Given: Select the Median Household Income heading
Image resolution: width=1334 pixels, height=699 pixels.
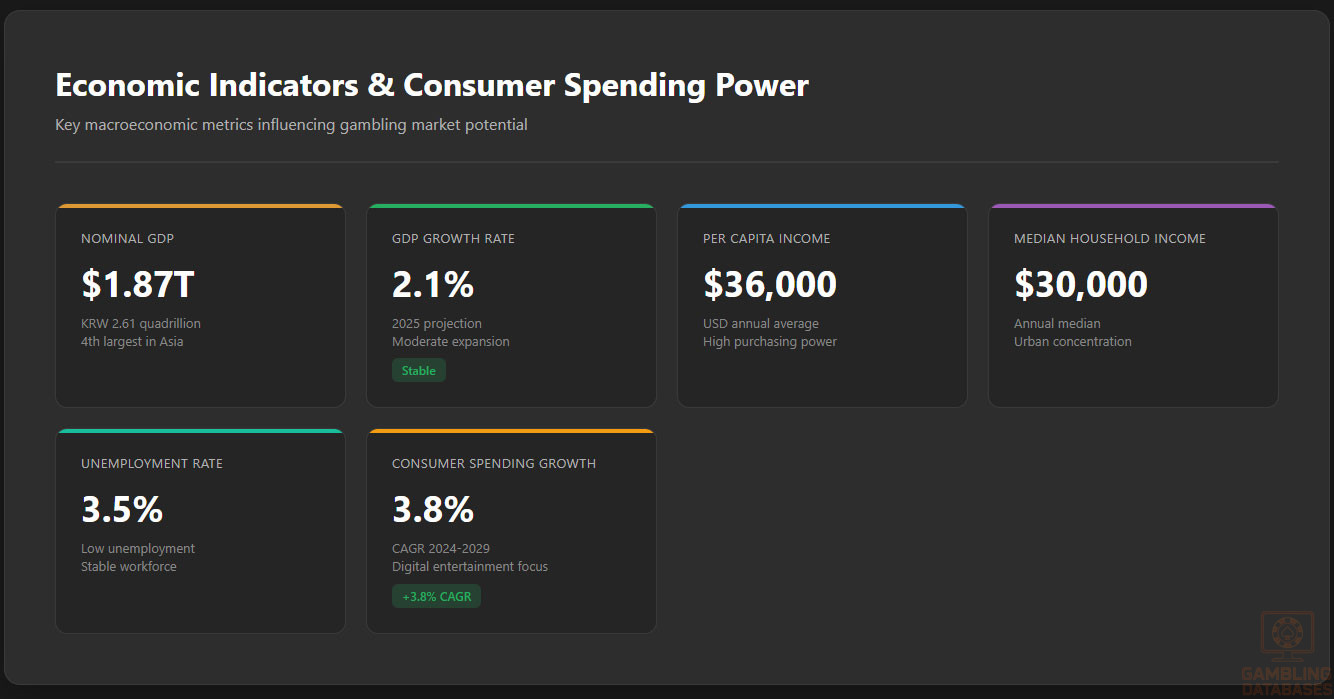Looking at the screenshot, I should pos(1109,238).
